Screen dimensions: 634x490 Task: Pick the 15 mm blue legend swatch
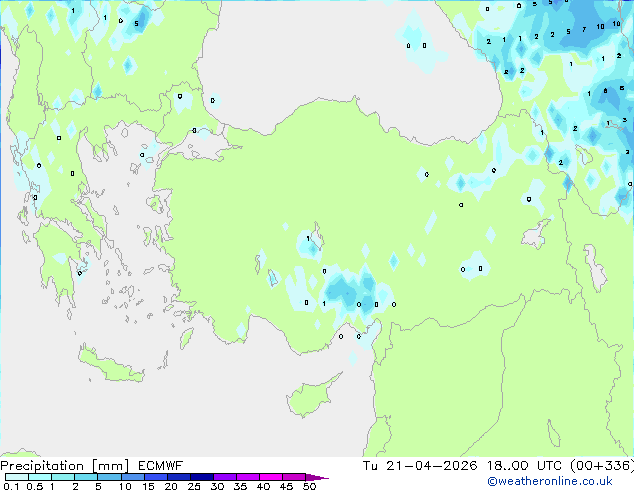155,477
